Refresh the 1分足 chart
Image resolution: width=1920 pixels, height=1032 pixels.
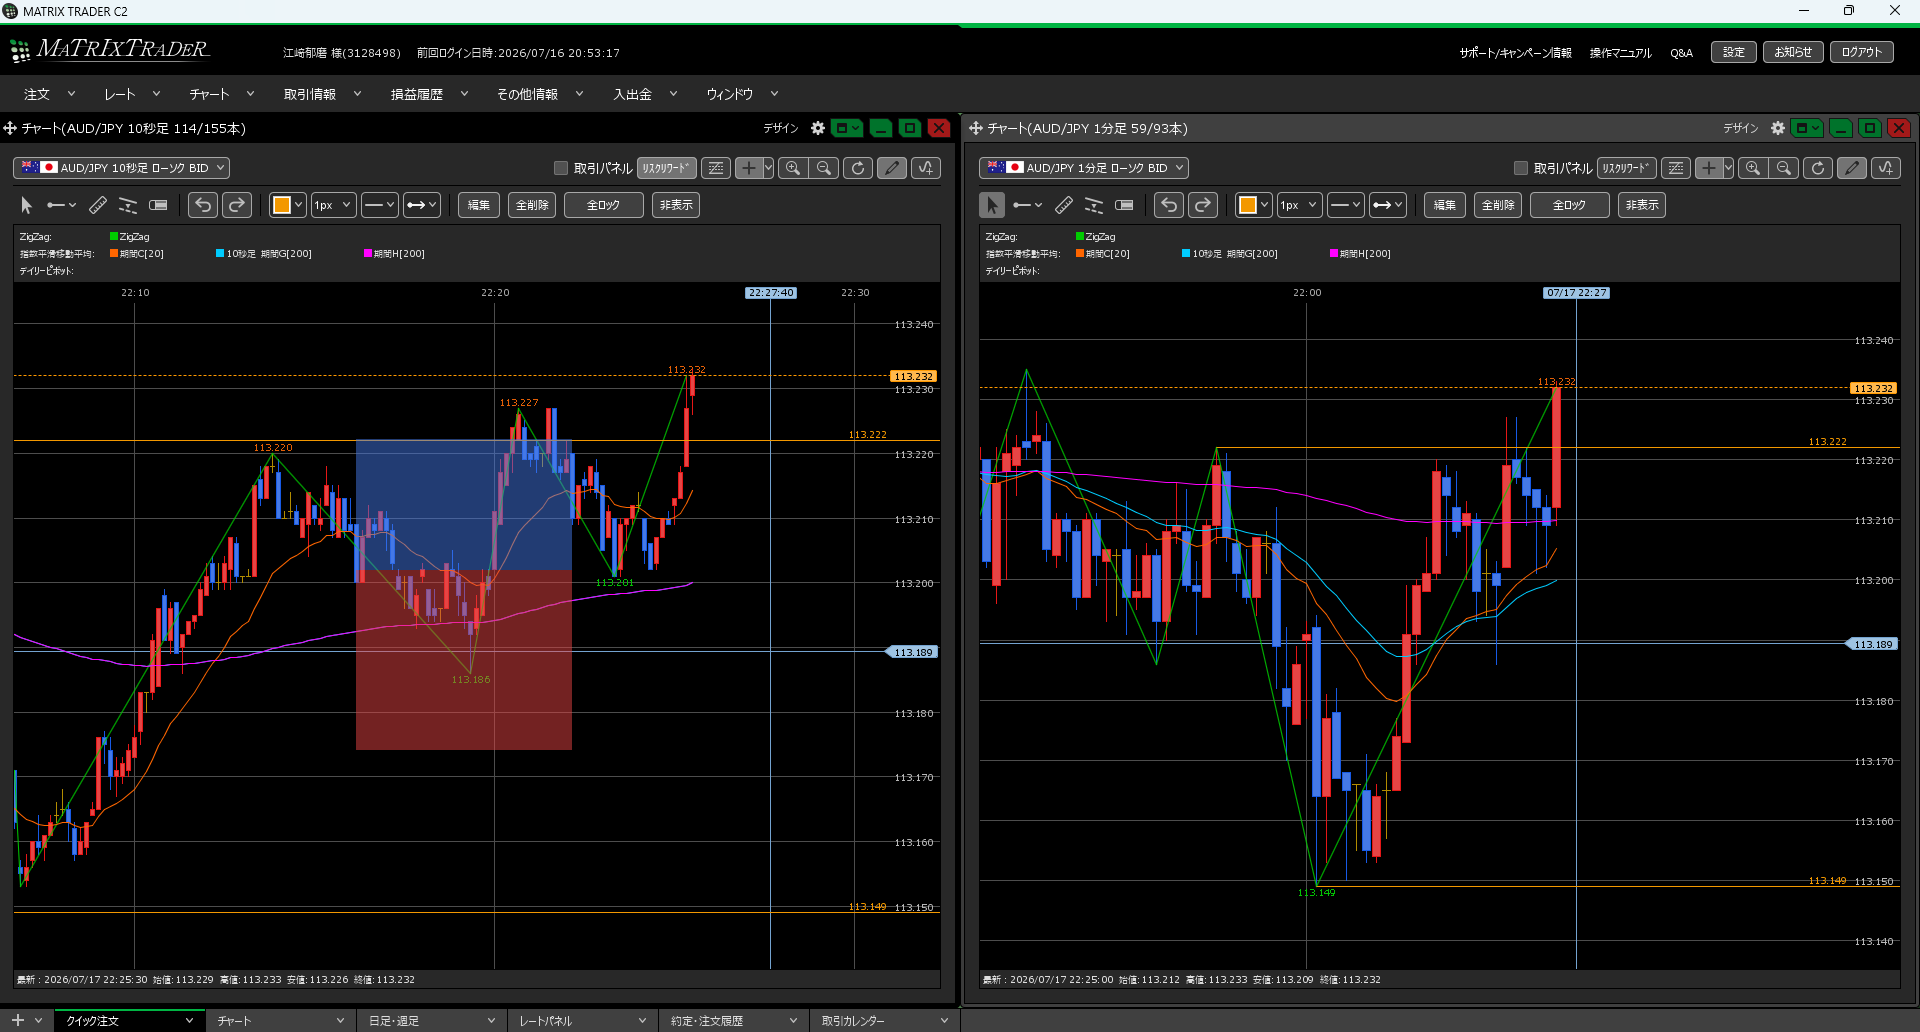click(x=1818, y=168)
